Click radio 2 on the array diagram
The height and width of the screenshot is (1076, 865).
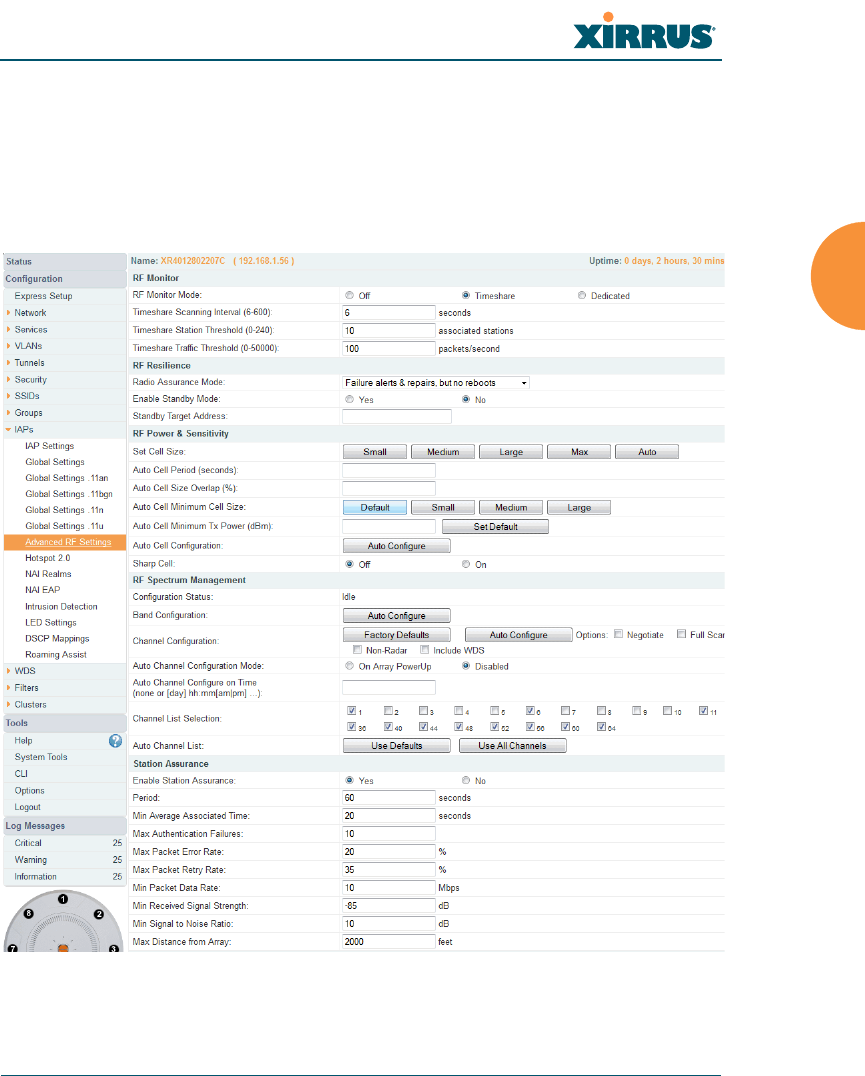click(99, 914)
